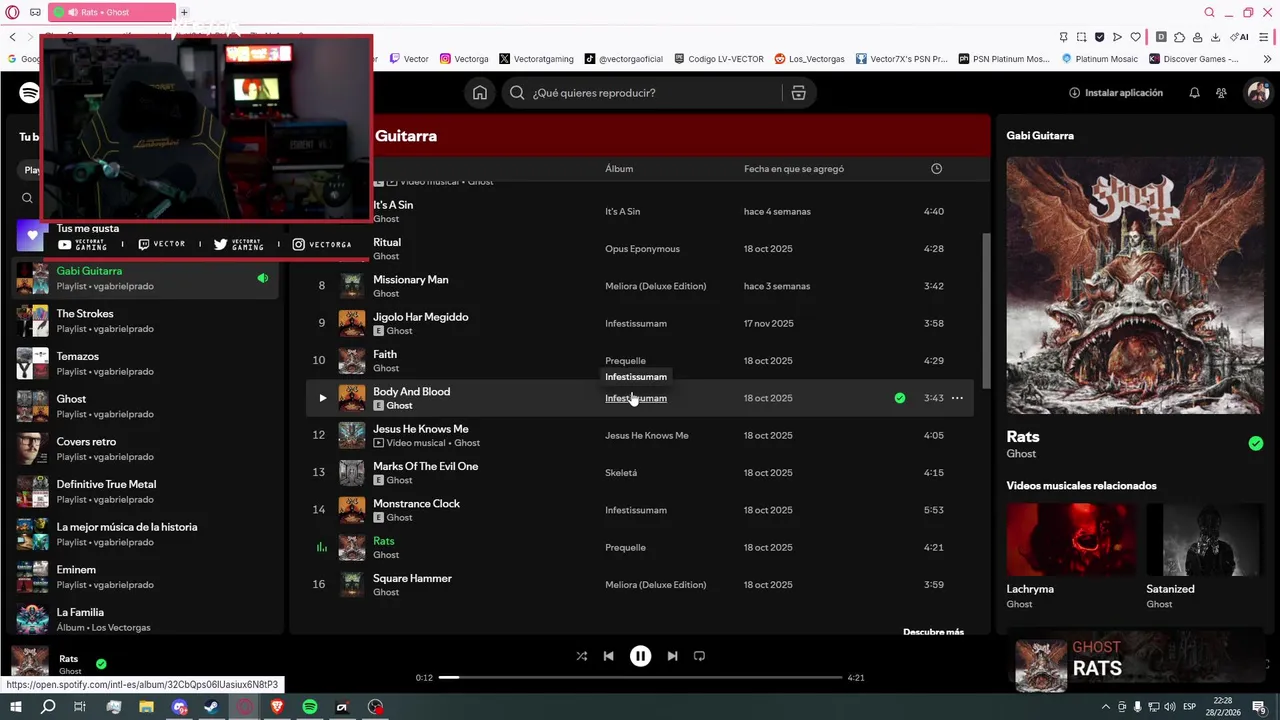The height and width of the screenshot is (720, 1280).
Task: Open the user profile avatar
Action: click(x=1257, y=93)
